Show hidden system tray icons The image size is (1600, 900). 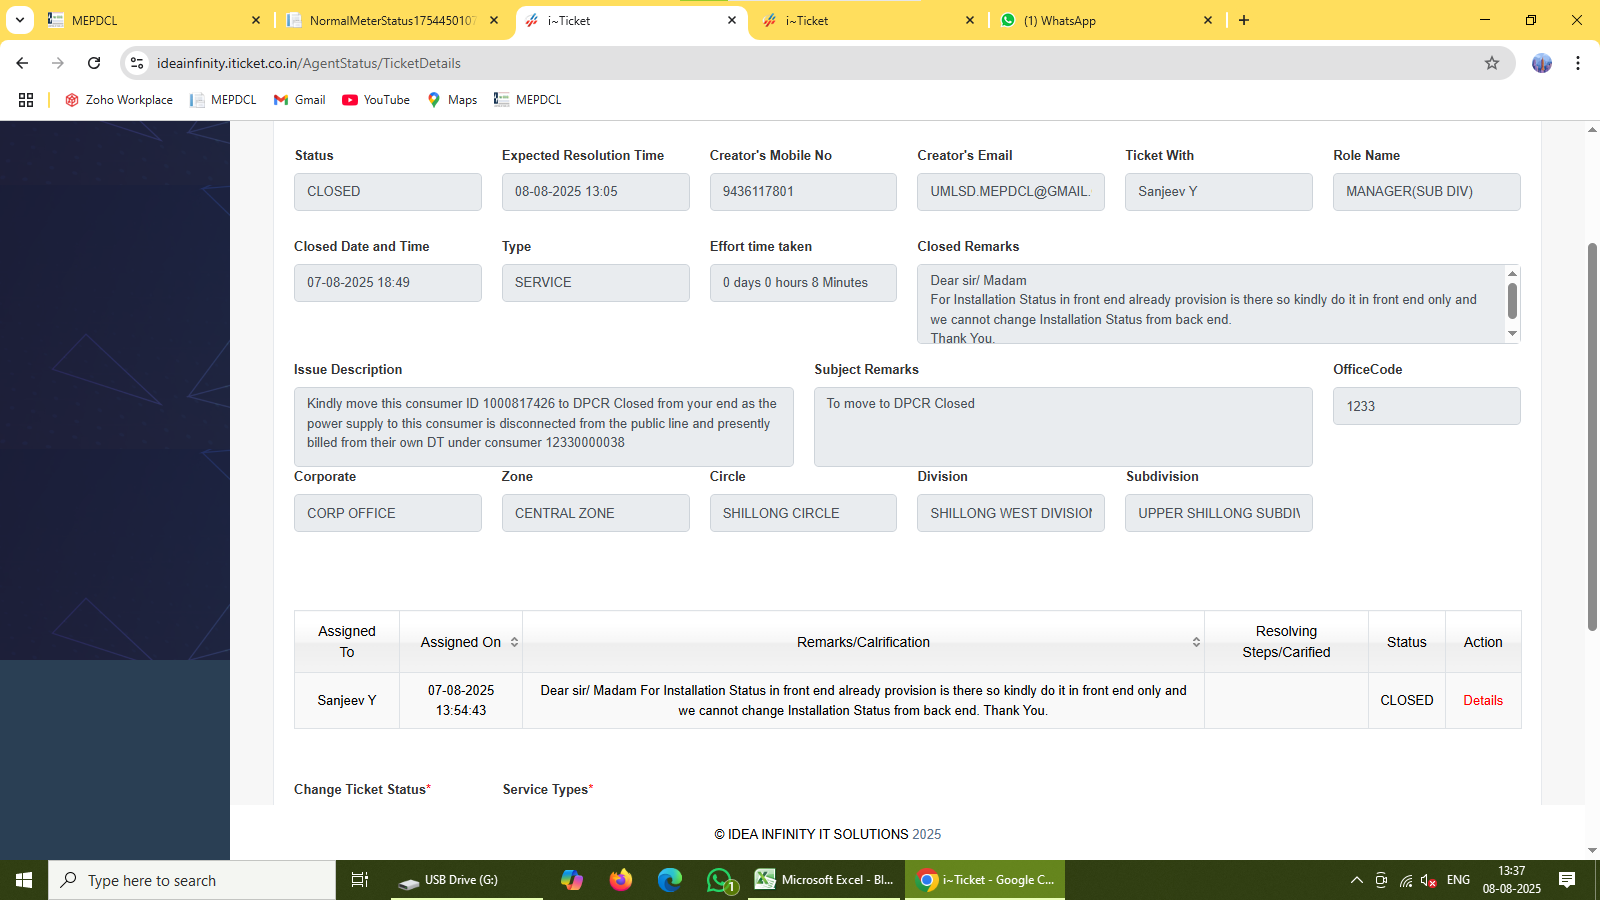(x=1357, y=880)
